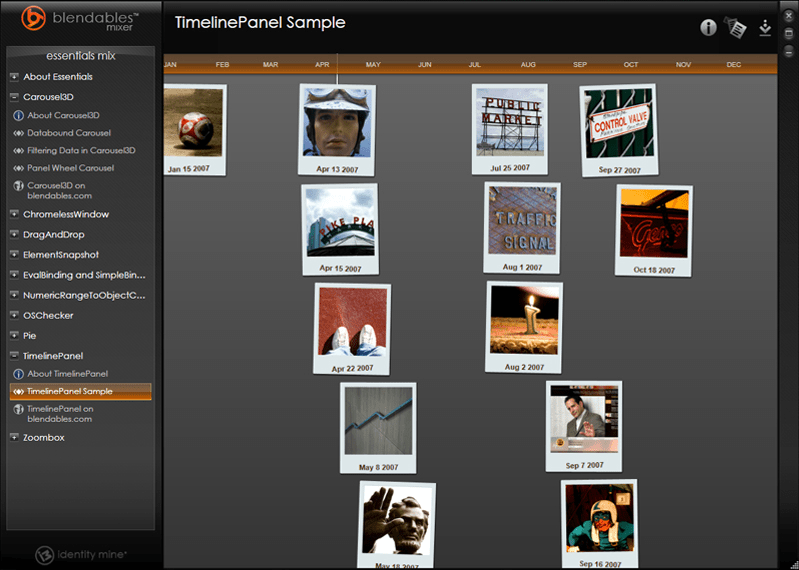Open the Panel Wheel Carousel sample
This screenshot has width=799, height=570.
pos(70,168)
